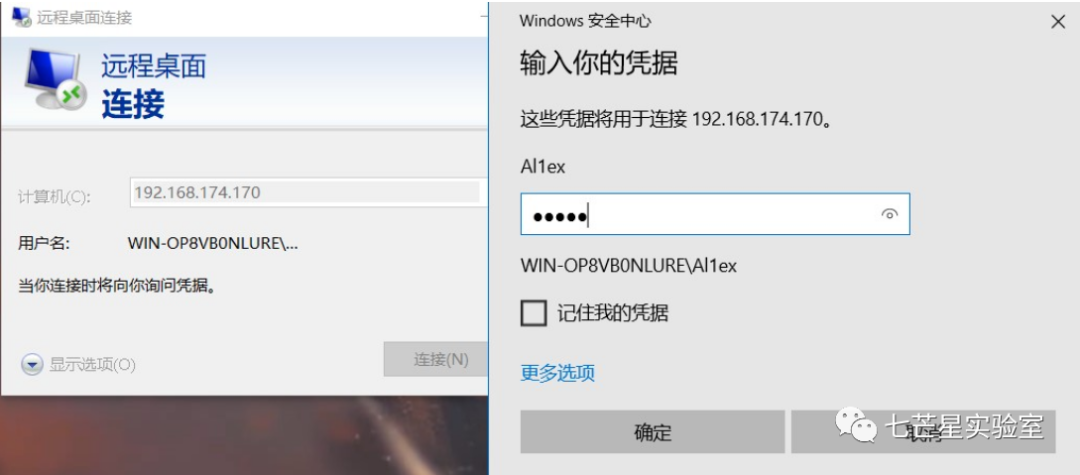Image resolution: width=1080 pixels, height=475 pixels.
Task: Click the large Remote Desktop monitor logo
Action: 55,81
